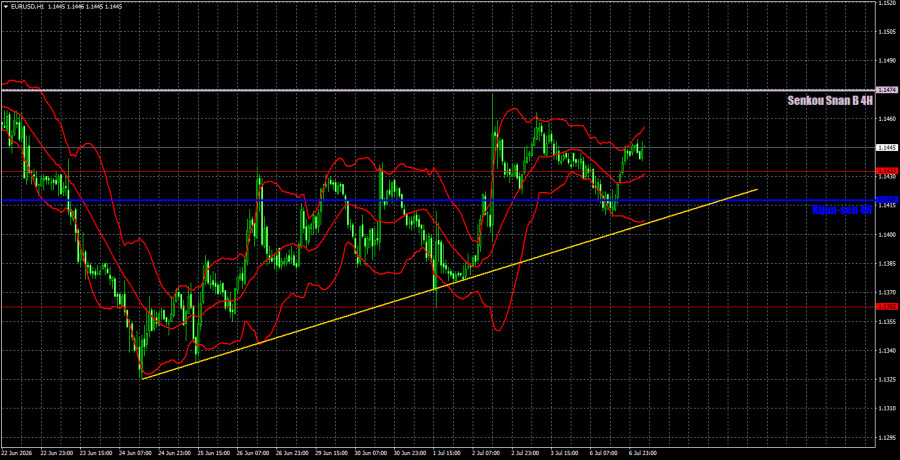
Task: Select the Kijun-sen 4H label
Action: pyautogui.click(x=842, y=210)
